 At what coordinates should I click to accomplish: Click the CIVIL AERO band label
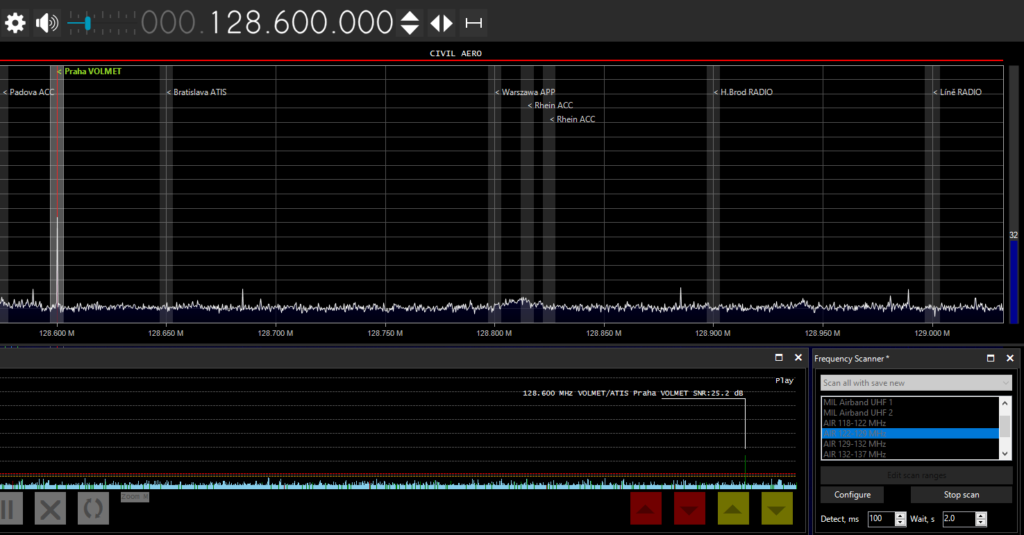coord(456,54)
